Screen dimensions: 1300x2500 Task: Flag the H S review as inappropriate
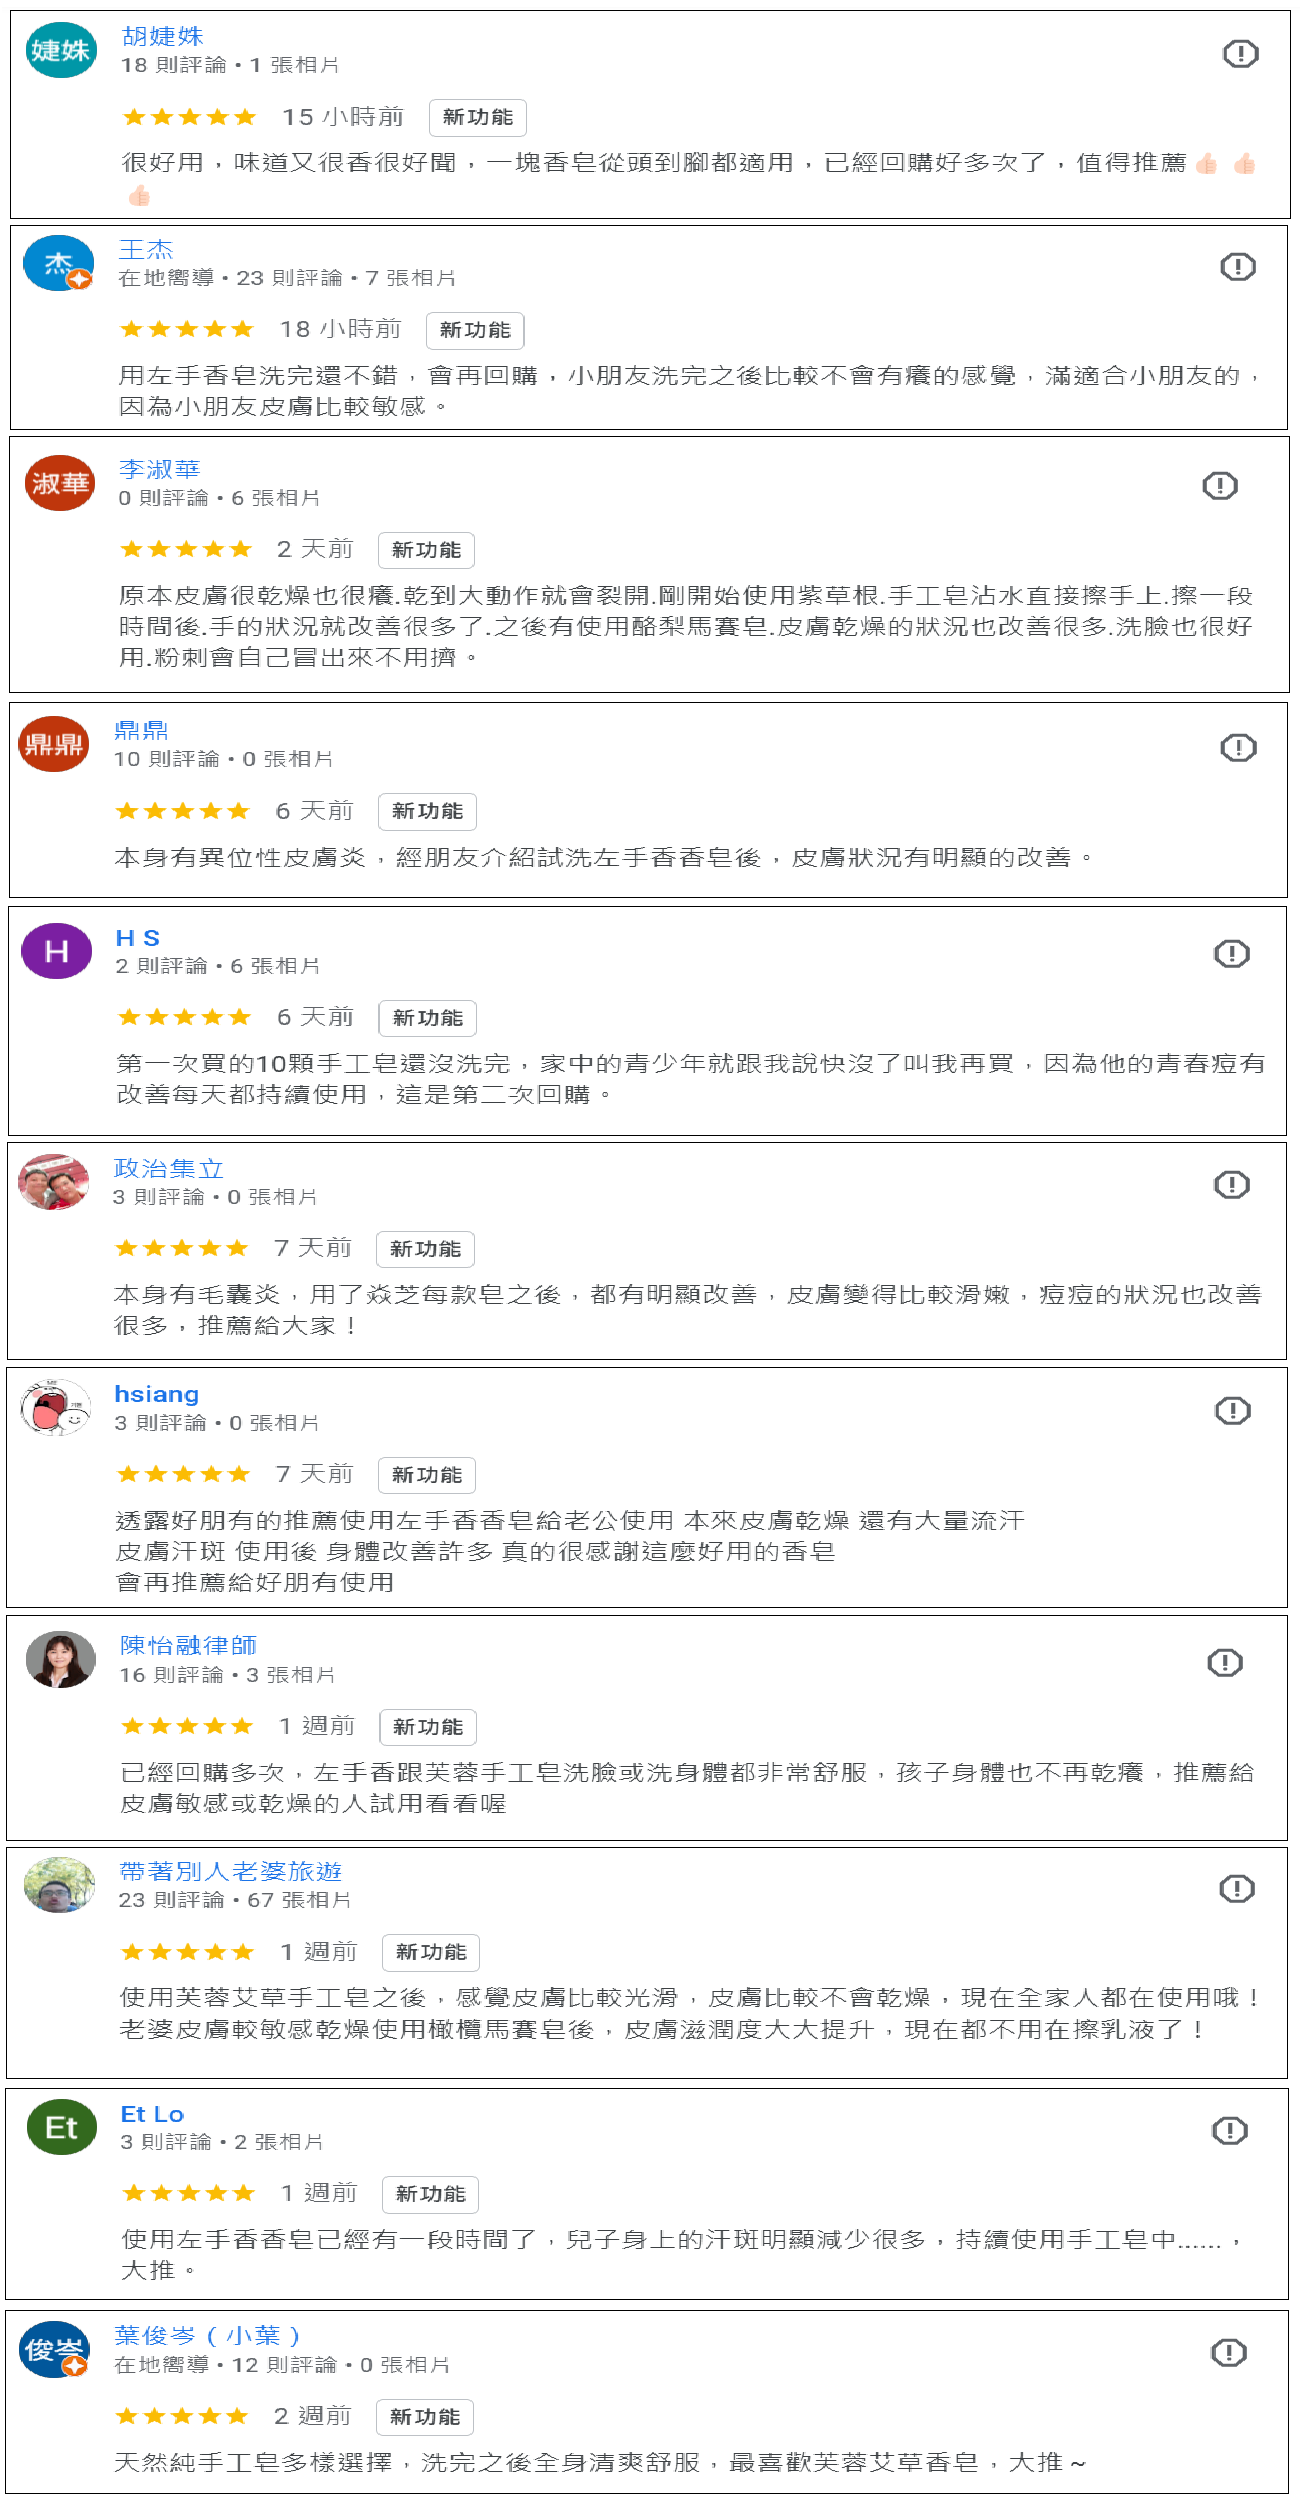click(1231, 953)
